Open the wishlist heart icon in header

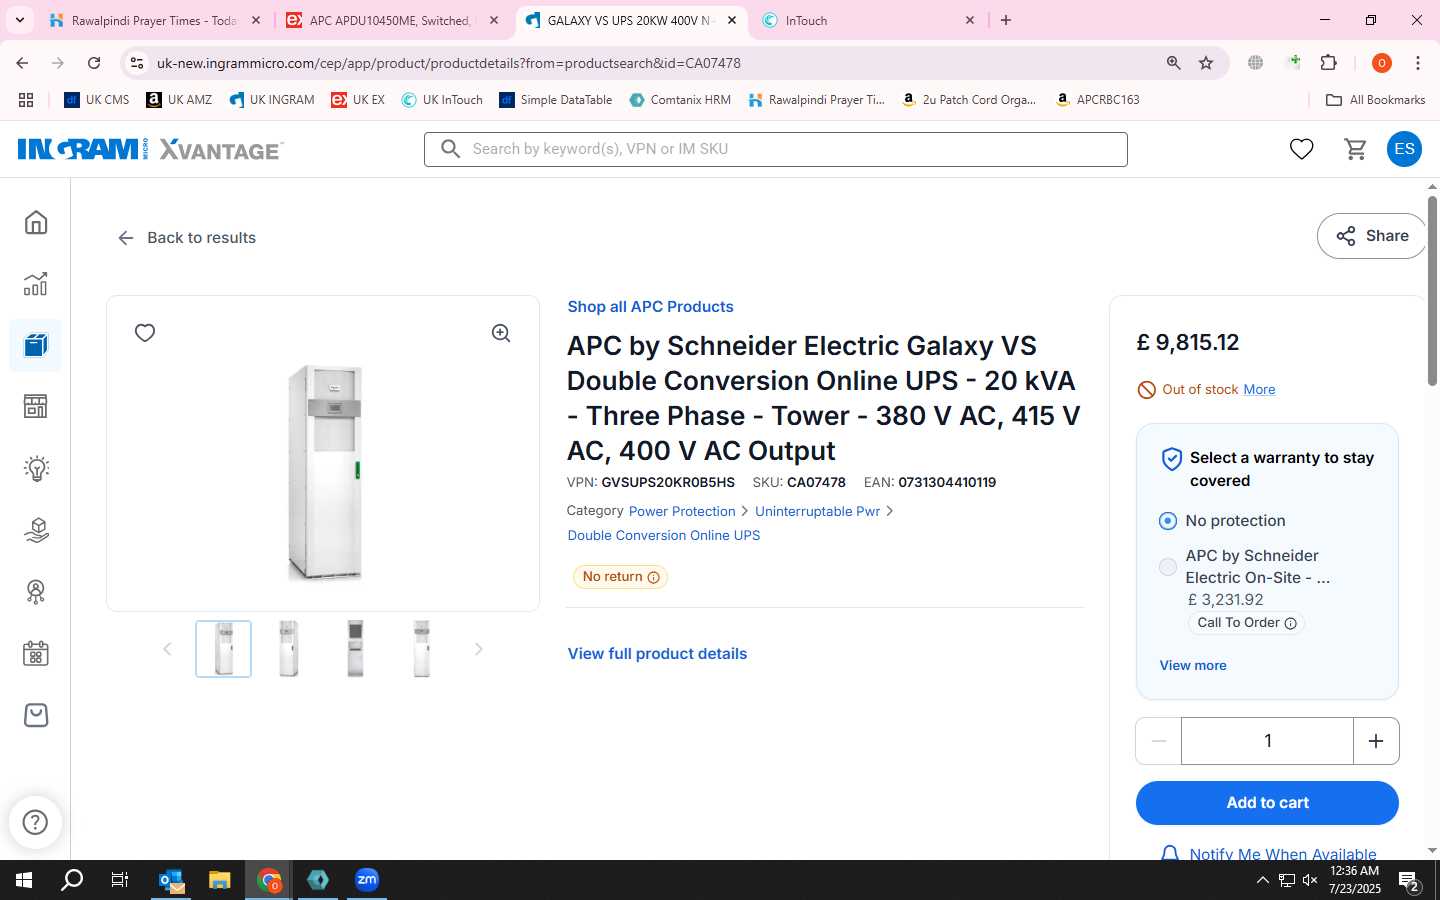point(1301,149)
